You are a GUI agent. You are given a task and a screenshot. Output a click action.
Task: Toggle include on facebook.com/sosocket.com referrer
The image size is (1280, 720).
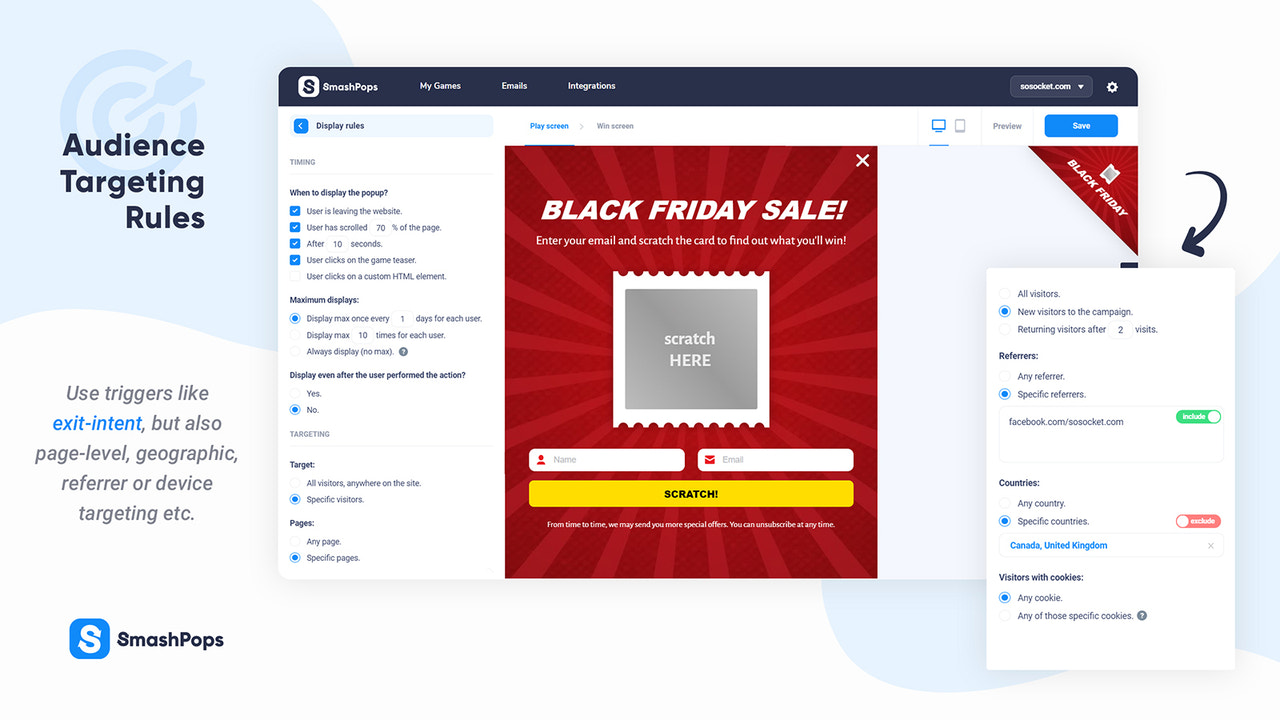(x=1198, y=416)
